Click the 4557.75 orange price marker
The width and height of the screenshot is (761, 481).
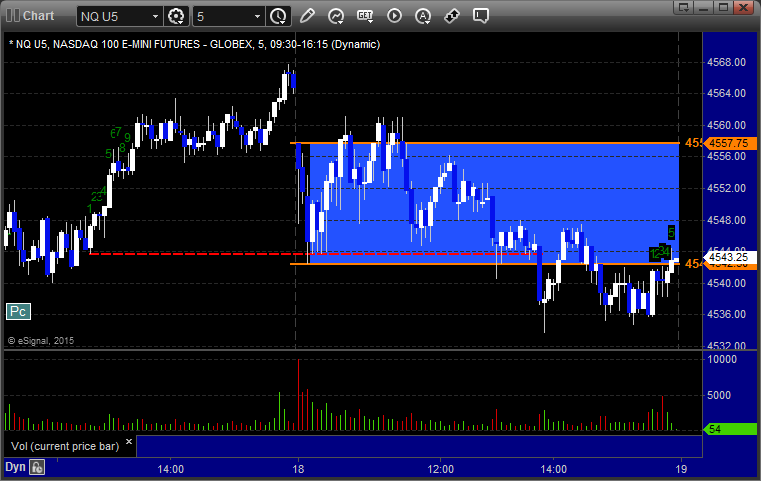[x=729, y=143]
